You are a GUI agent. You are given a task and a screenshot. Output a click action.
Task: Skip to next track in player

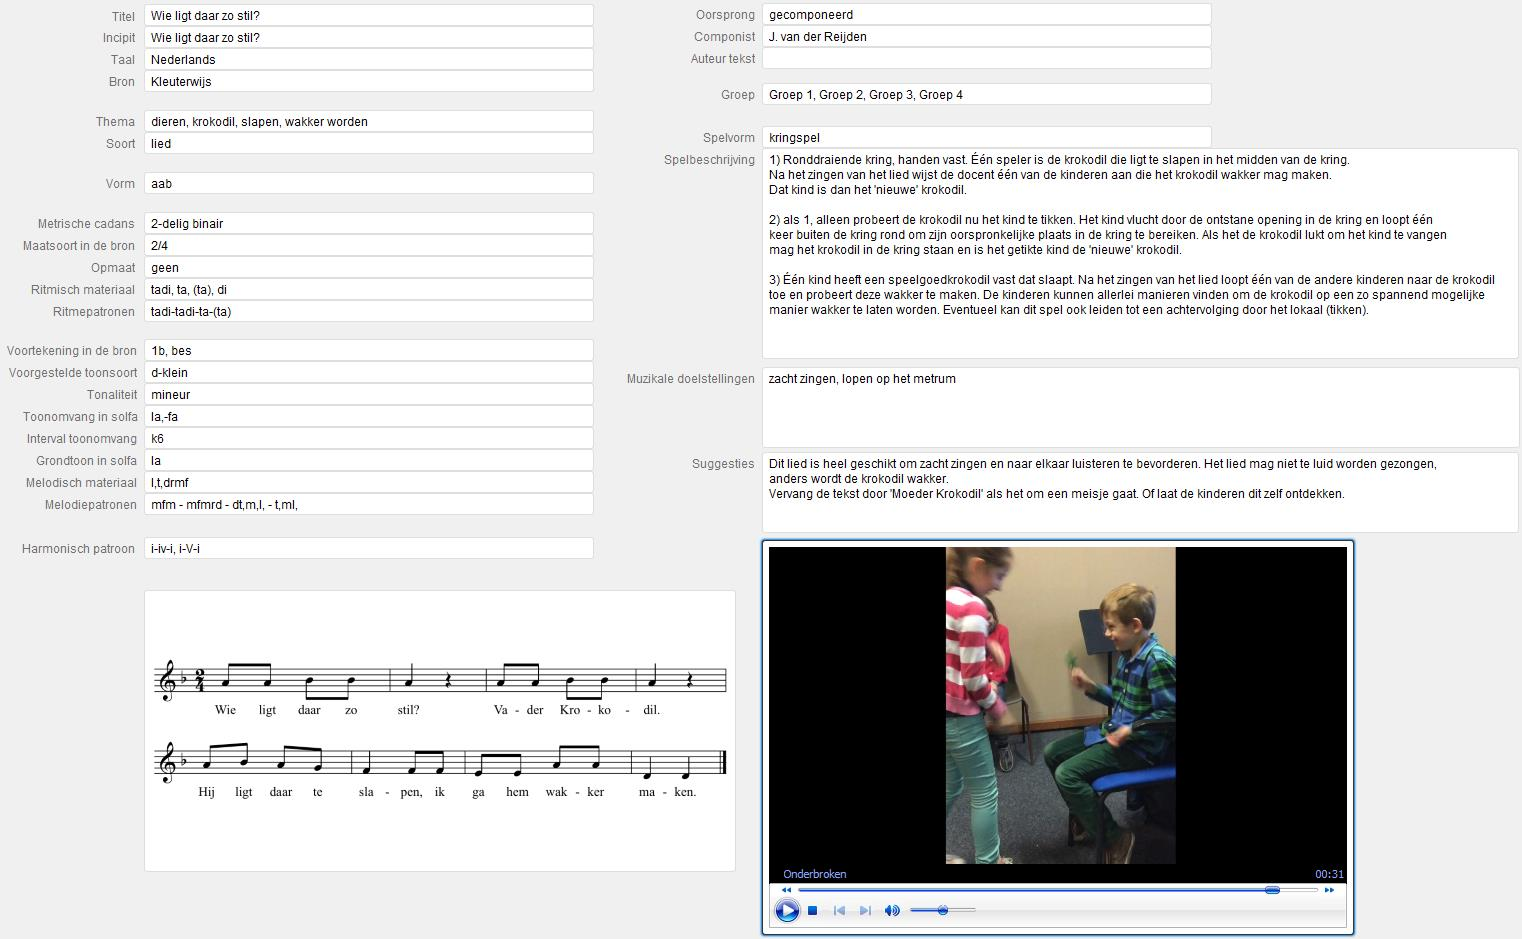click(865, 910)
